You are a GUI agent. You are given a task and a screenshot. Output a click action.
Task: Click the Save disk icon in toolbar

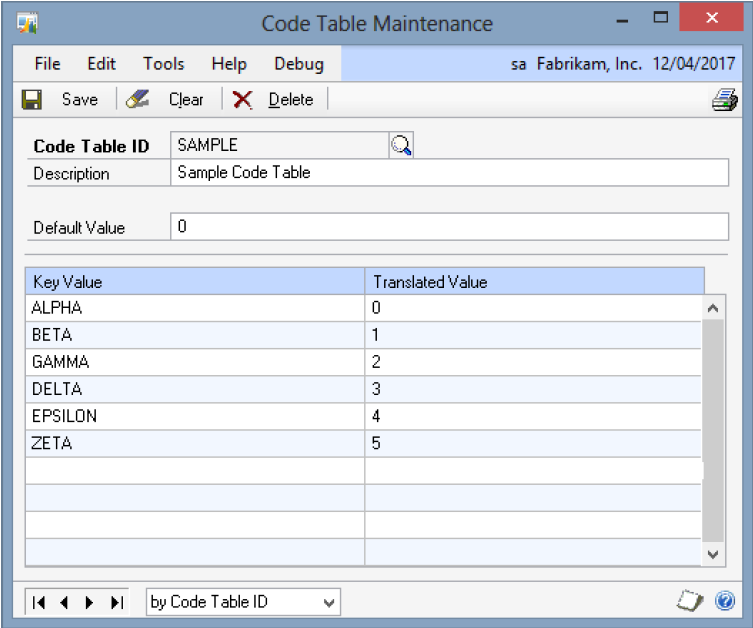tap(32, 100)
